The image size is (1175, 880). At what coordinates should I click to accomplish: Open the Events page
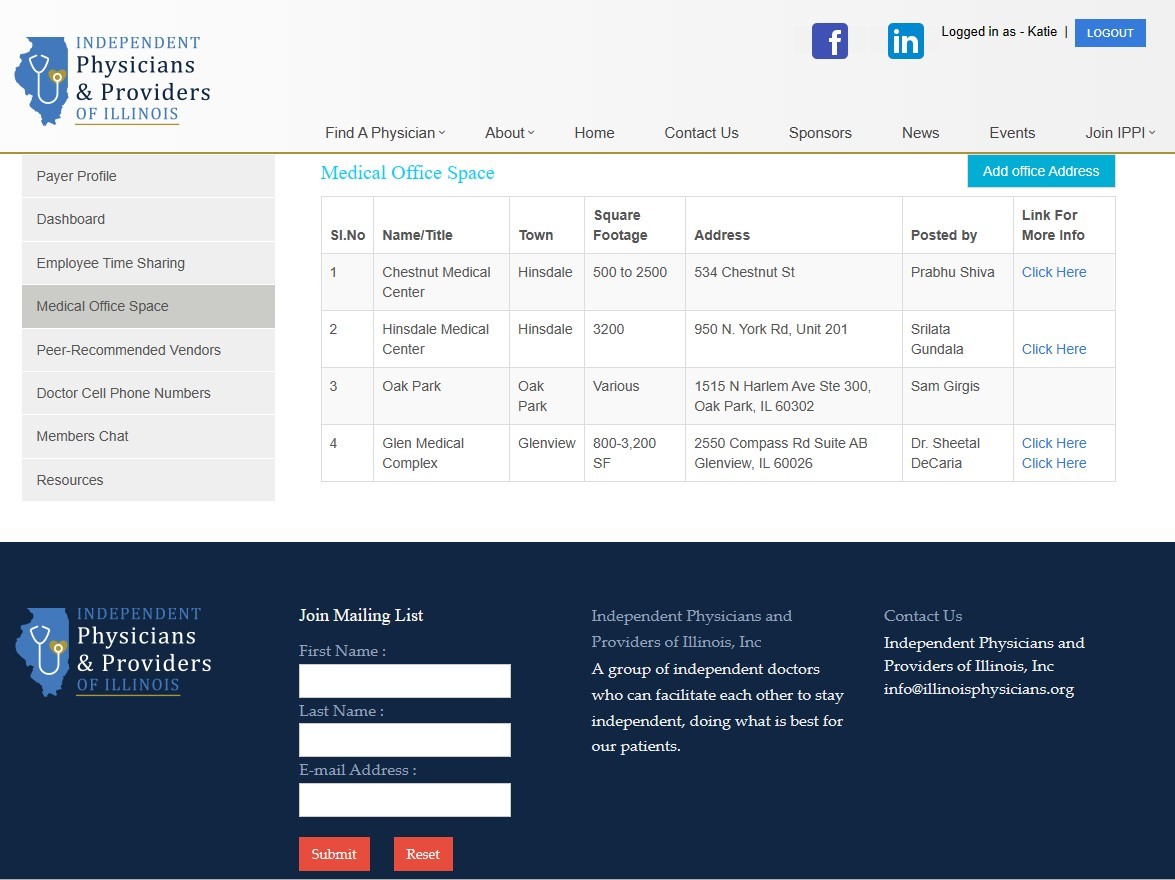pos(1012,133)
